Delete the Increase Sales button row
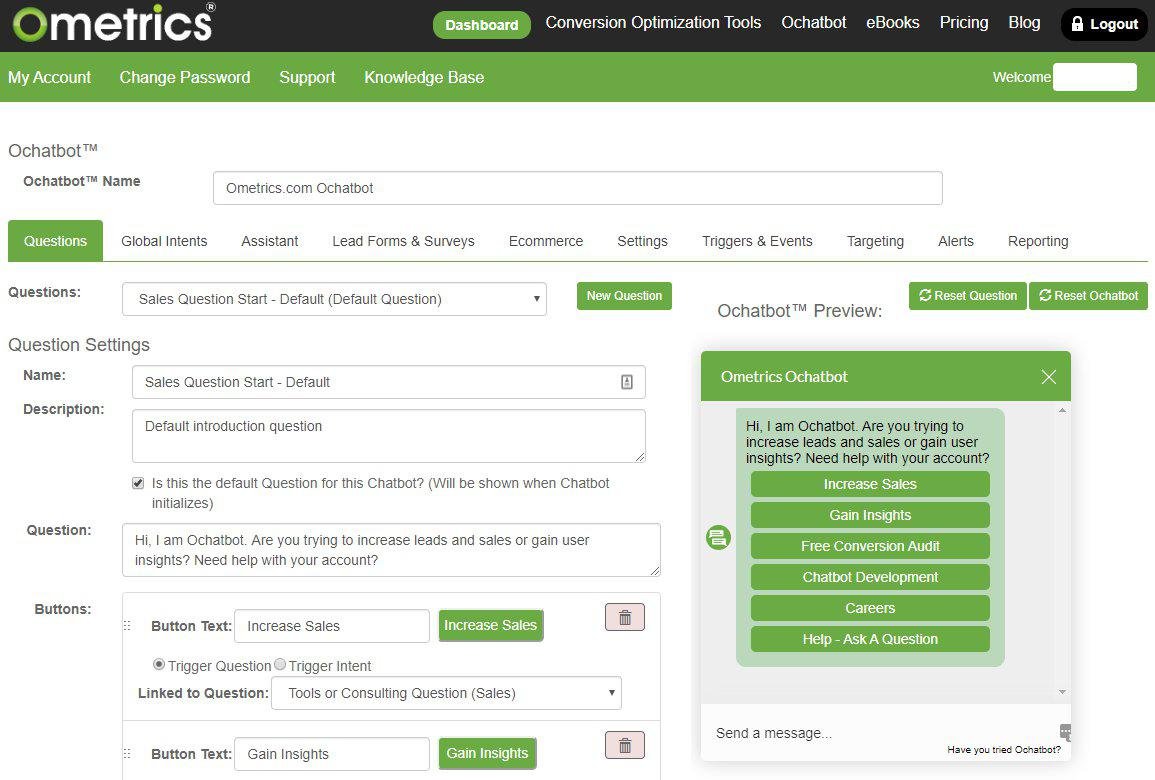 click(625, 617)
